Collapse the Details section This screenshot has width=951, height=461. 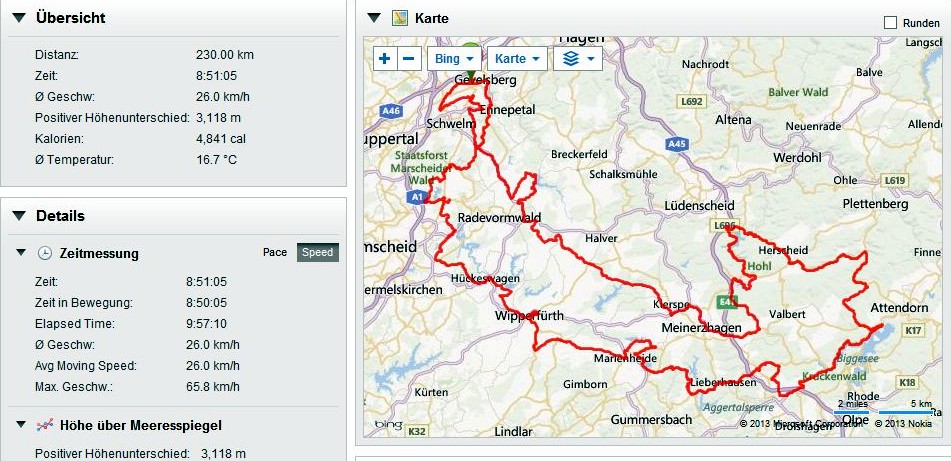pyautogui.click(x=19, y=216)
